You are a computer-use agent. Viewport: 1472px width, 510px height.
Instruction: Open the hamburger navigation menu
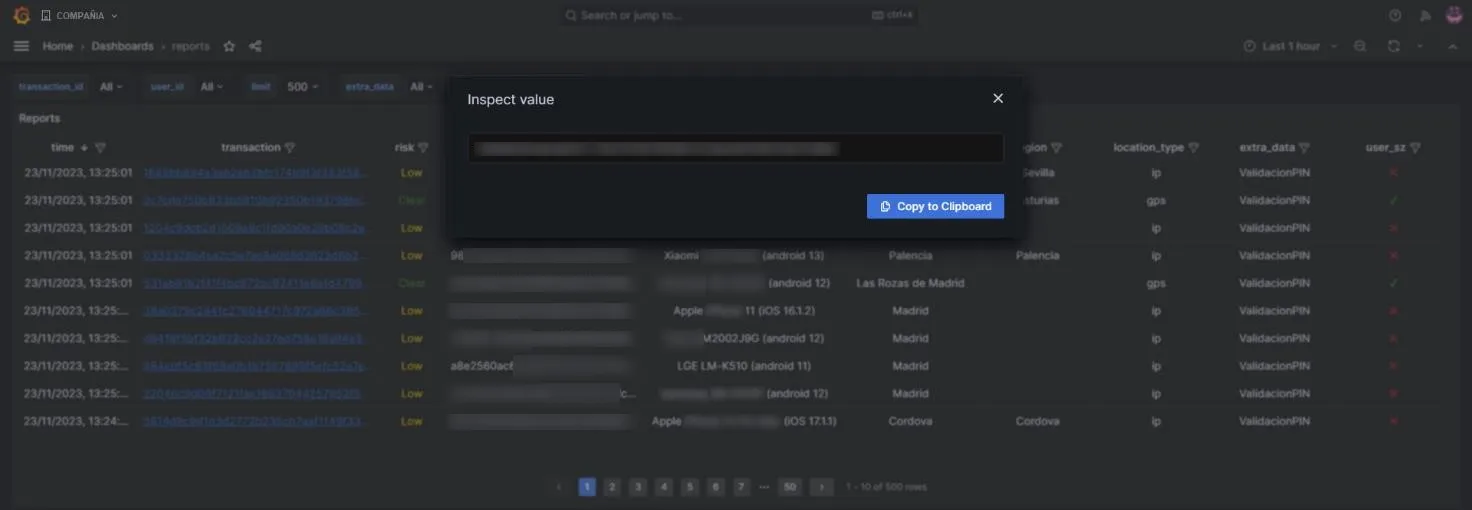21,46
